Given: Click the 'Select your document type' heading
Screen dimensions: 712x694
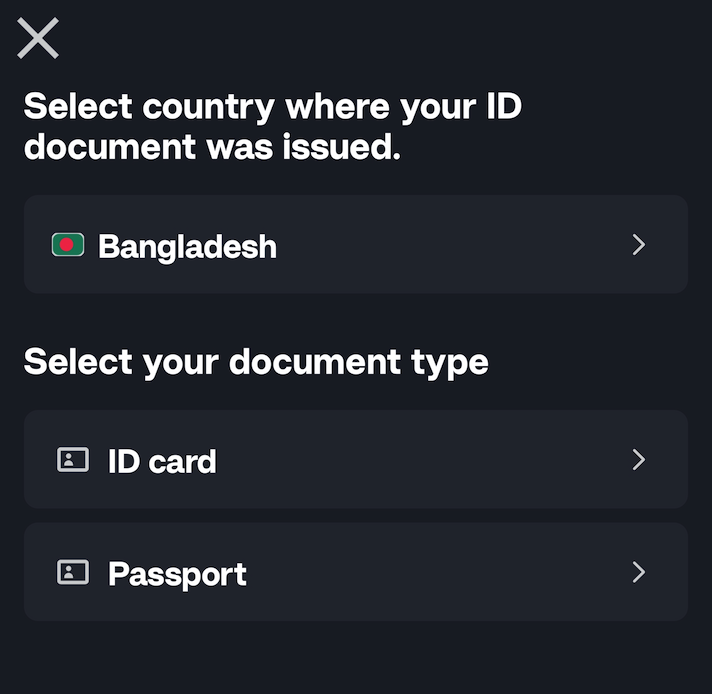Looking at the screenshot, I should click(x=256, y=363).
